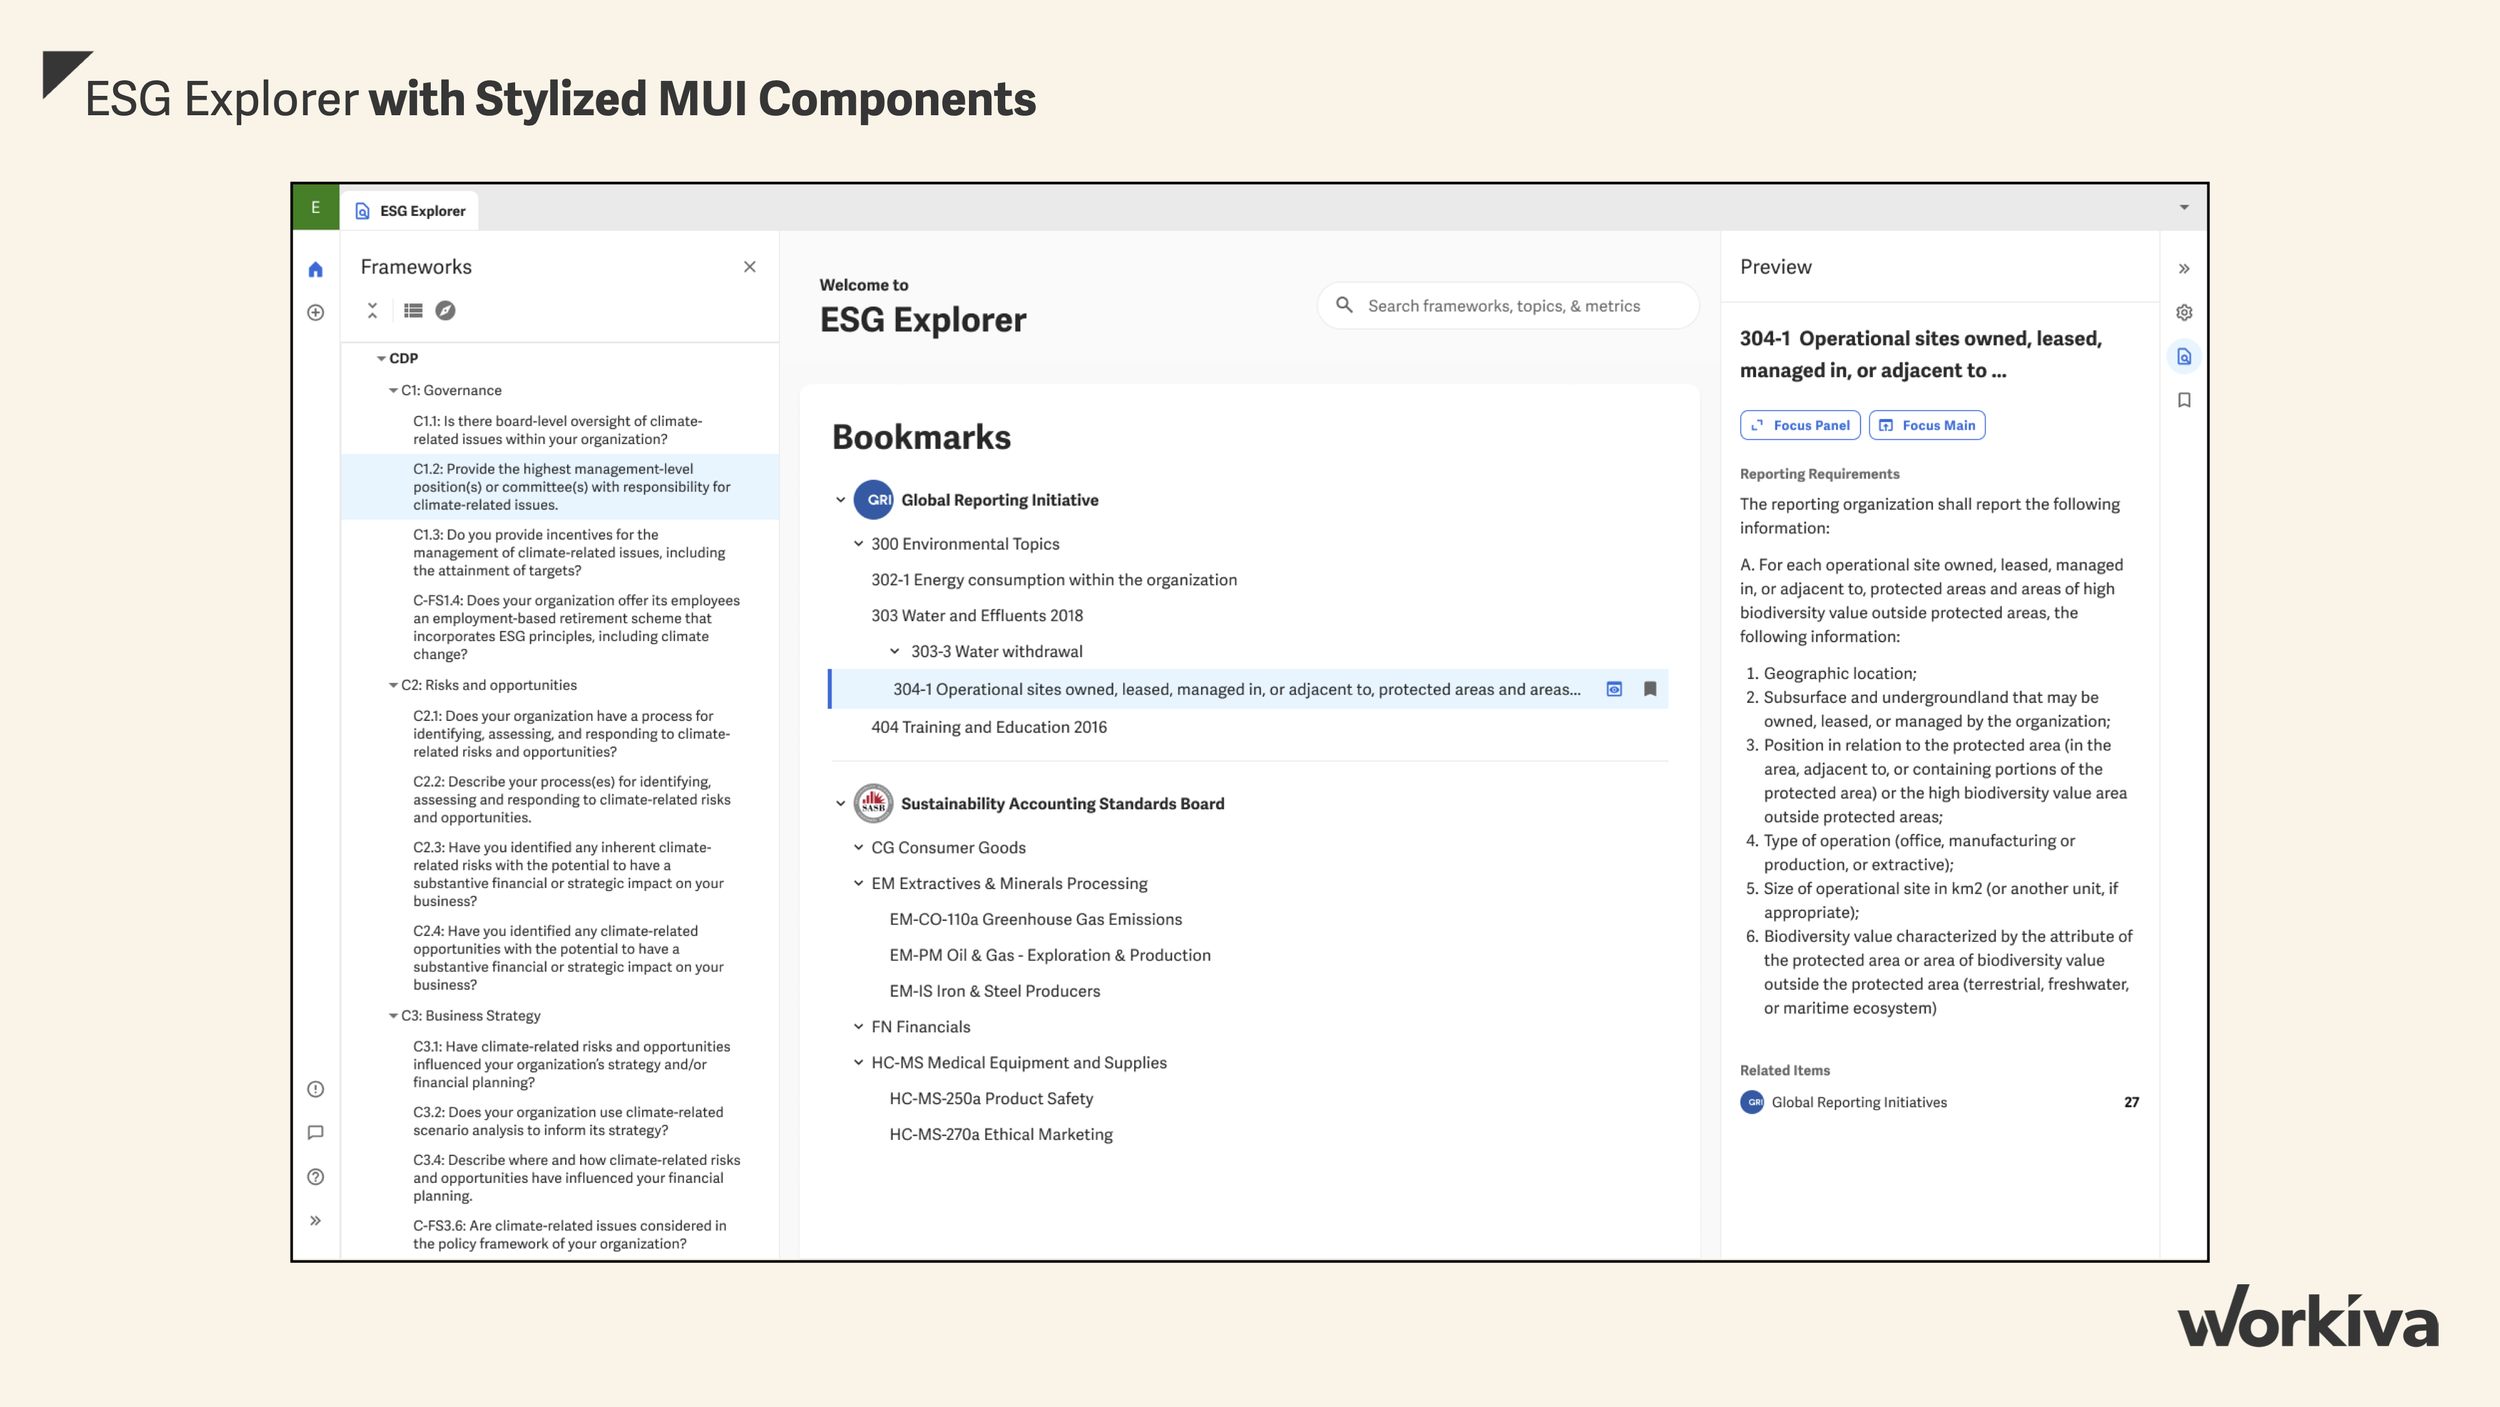Focus the search frameworks input field
The width and height of the screenshot is (2500, 1407).
tap(1508, 306)
